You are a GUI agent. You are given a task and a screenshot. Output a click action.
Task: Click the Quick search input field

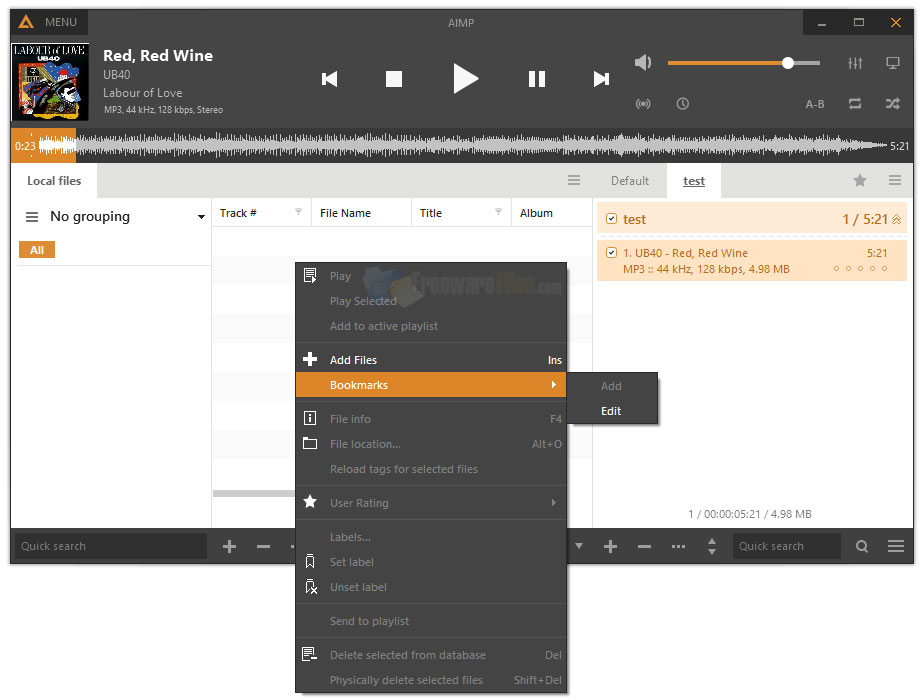[x=110, y=546]
